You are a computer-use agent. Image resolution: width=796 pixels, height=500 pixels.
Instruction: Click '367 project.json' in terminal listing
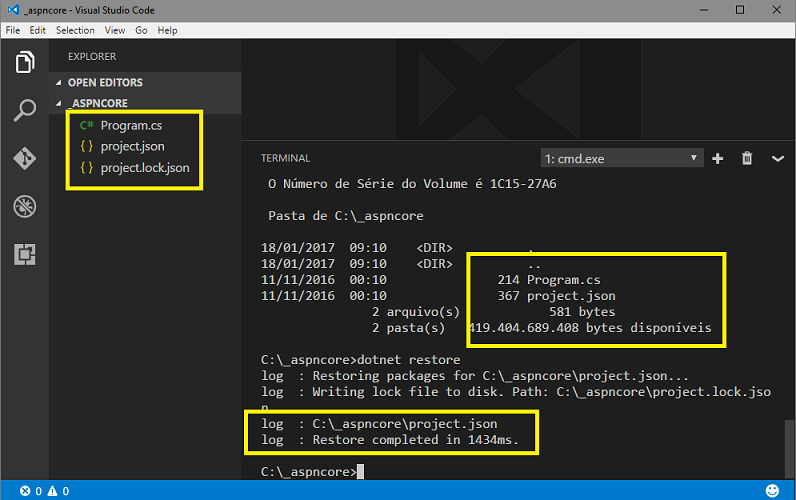[x=556, y=296]
